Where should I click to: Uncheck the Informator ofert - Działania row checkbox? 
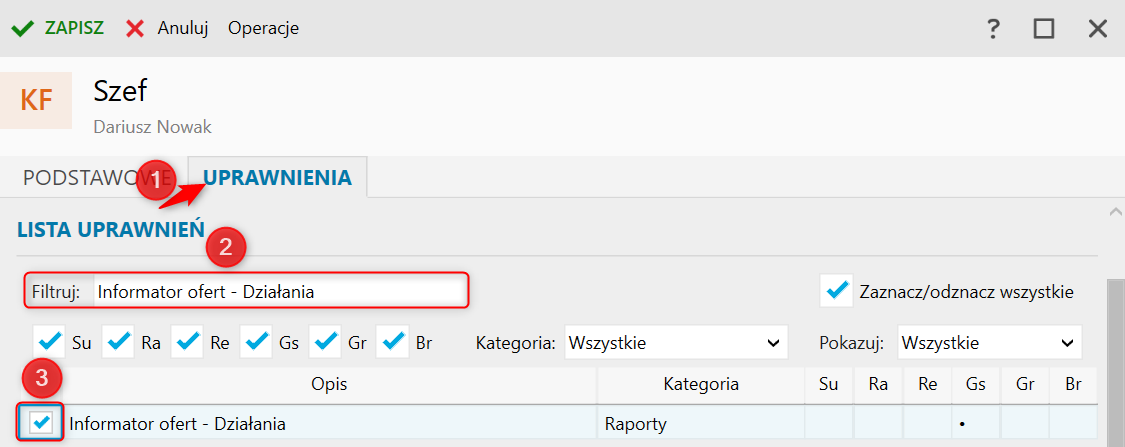click(x=42, y=422)
